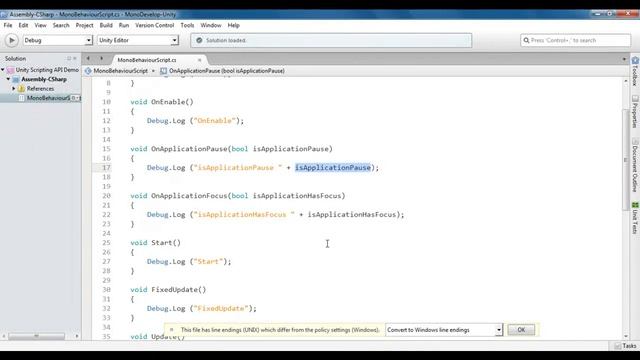This screenshot has height=360, width=640.
Task: Close the Solution pad
Action: coord(75,58)
